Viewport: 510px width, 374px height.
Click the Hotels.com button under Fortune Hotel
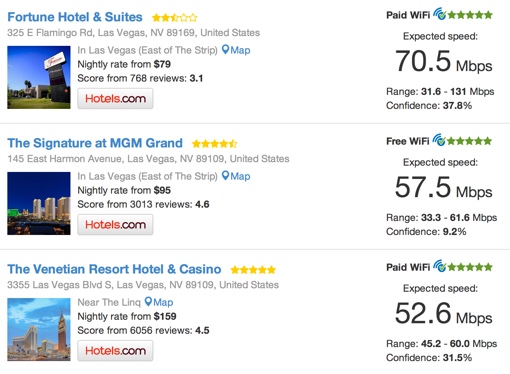(115, 99)
